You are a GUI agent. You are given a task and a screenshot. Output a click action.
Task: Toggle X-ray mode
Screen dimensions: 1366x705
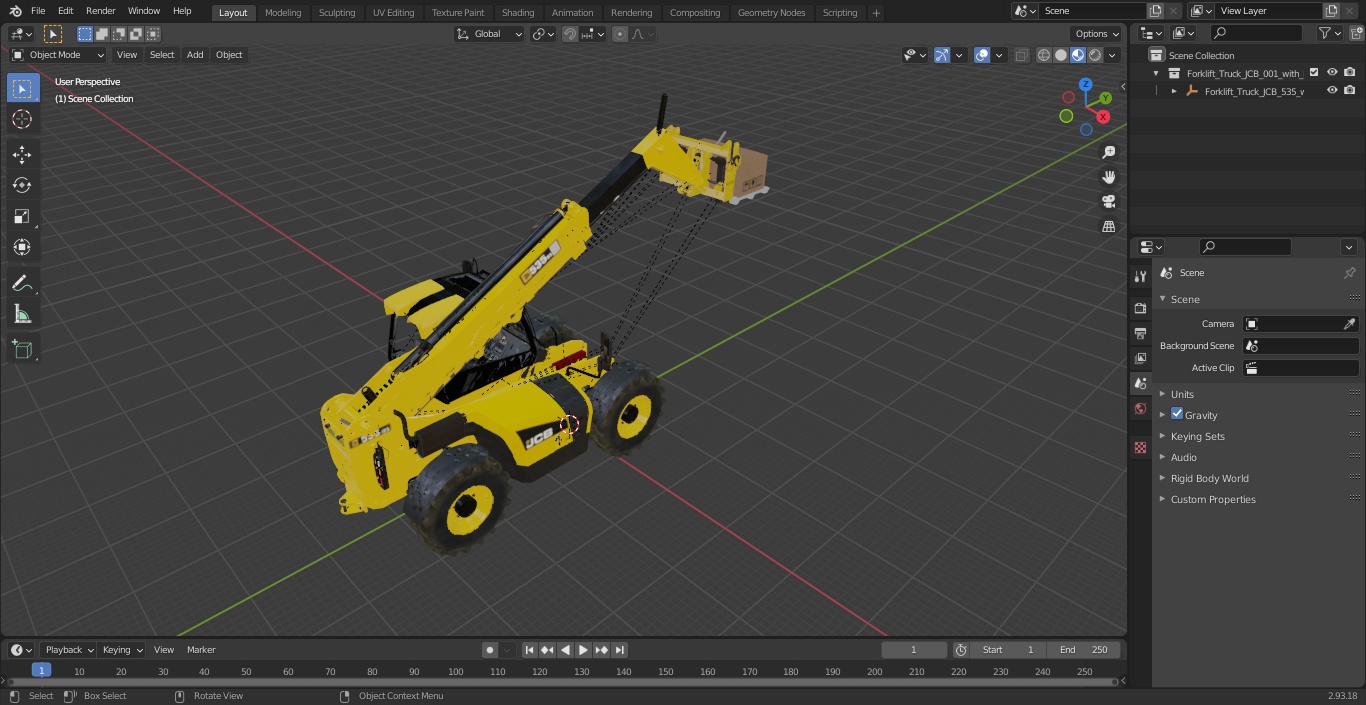[1021, 55]
